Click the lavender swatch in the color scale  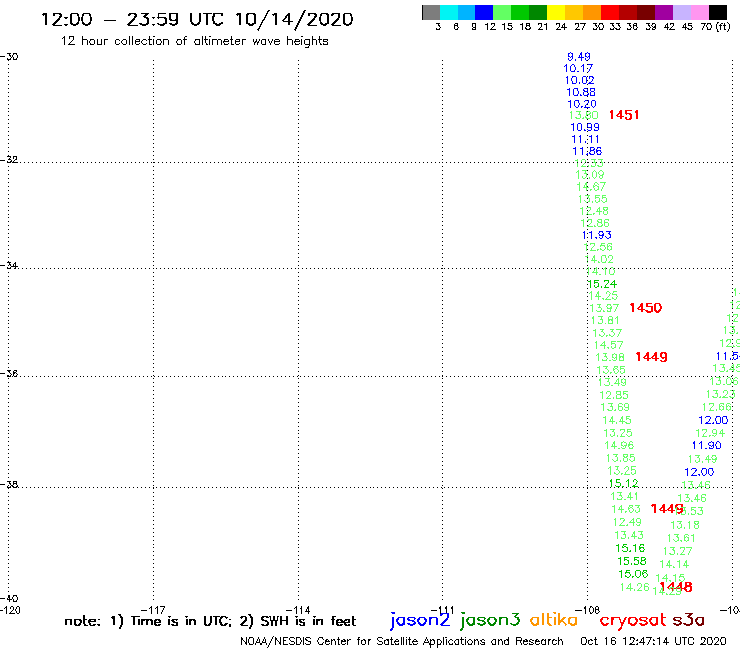click(681, 12)
